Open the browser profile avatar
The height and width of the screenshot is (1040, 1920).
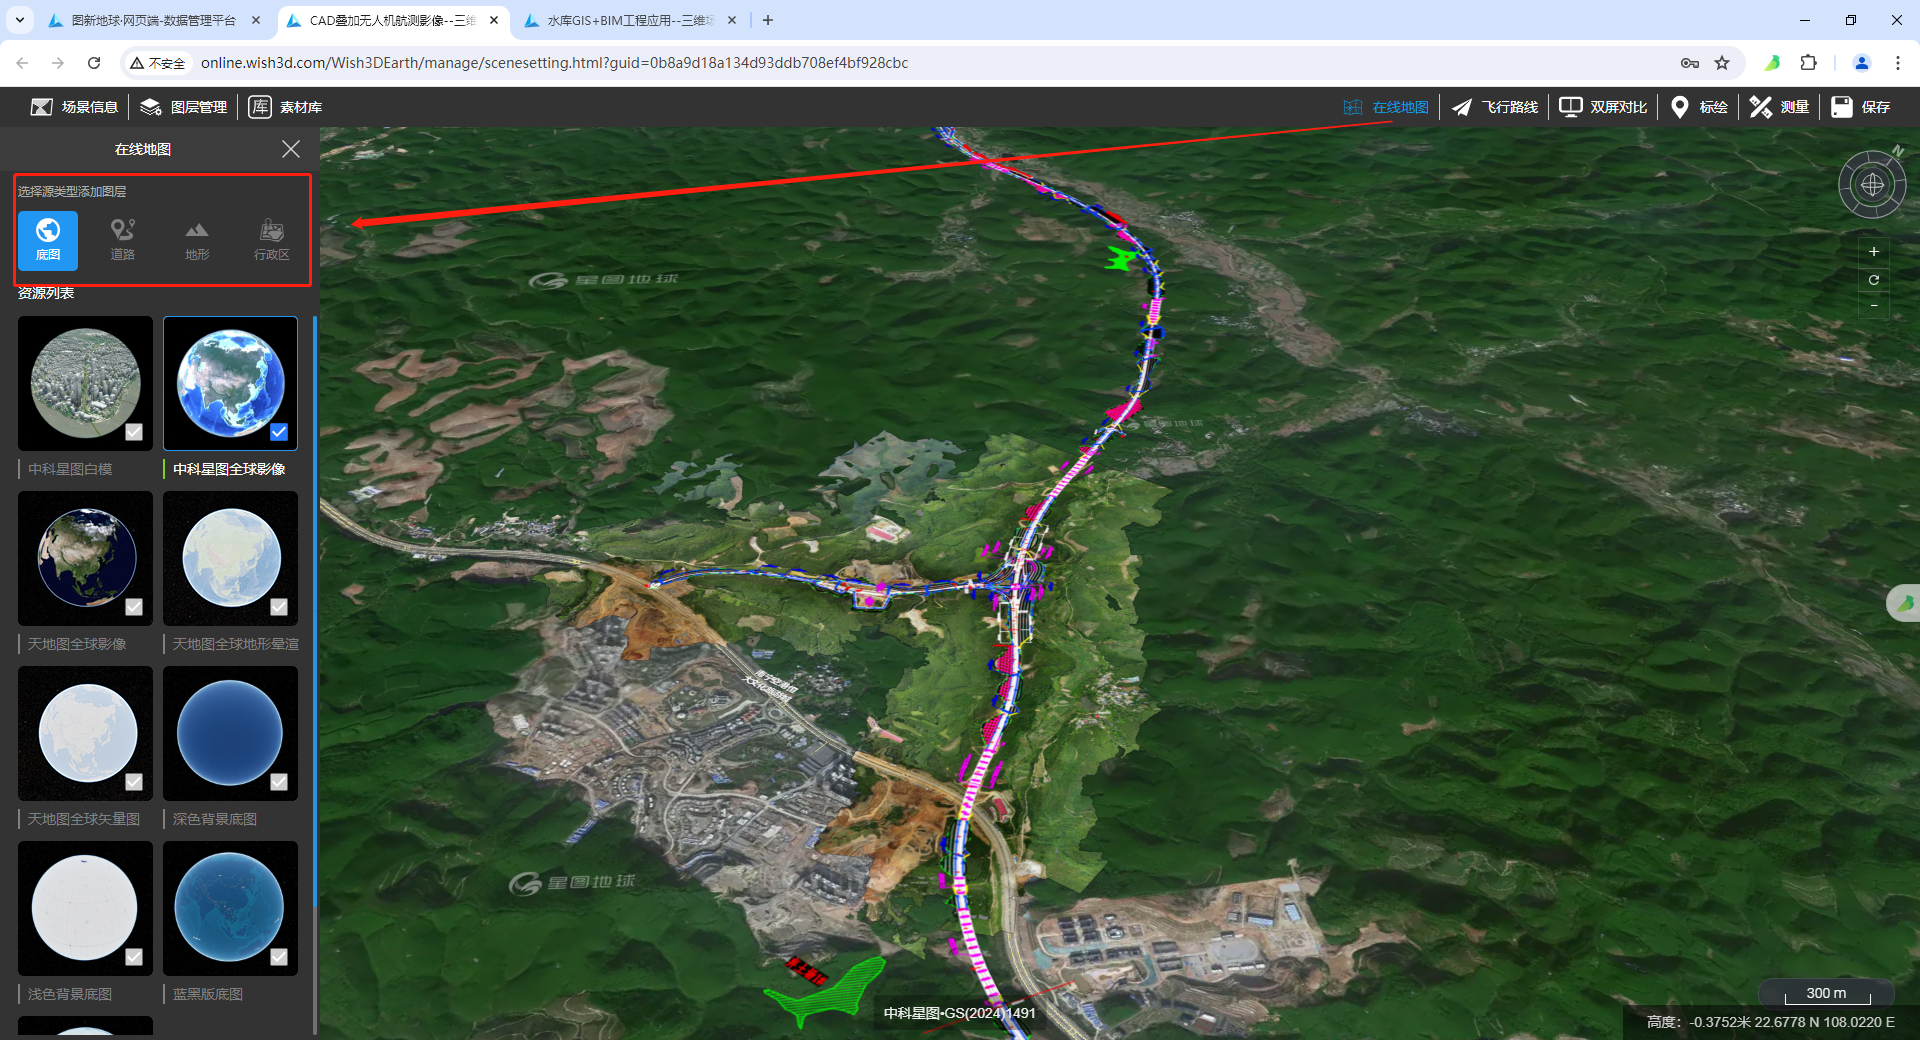coord(1862,63)
